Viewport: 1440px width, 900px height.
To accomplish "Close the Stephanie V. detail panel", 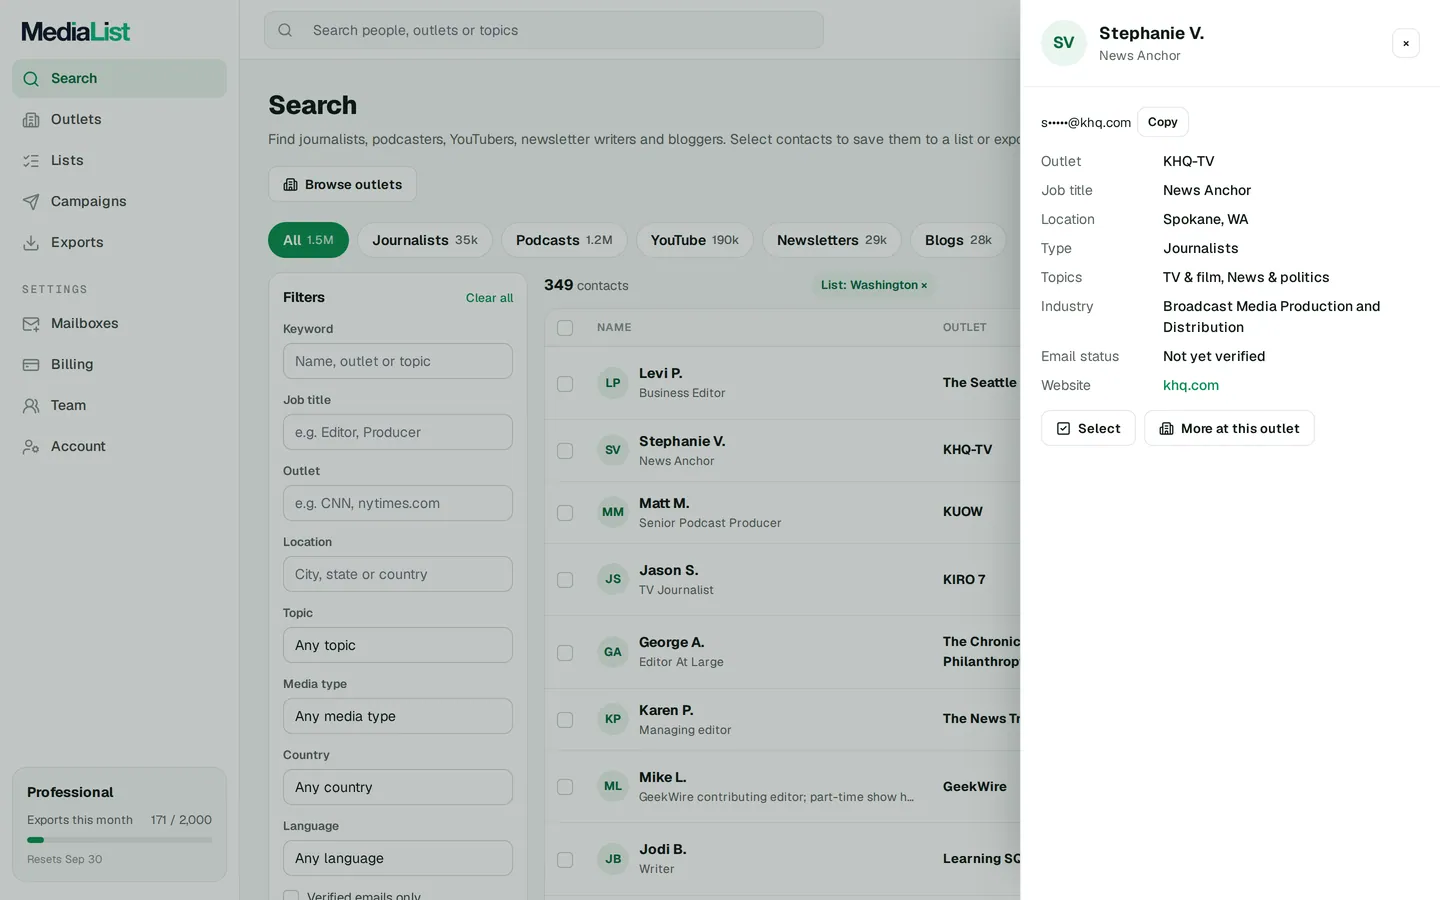I will 1406,43.
